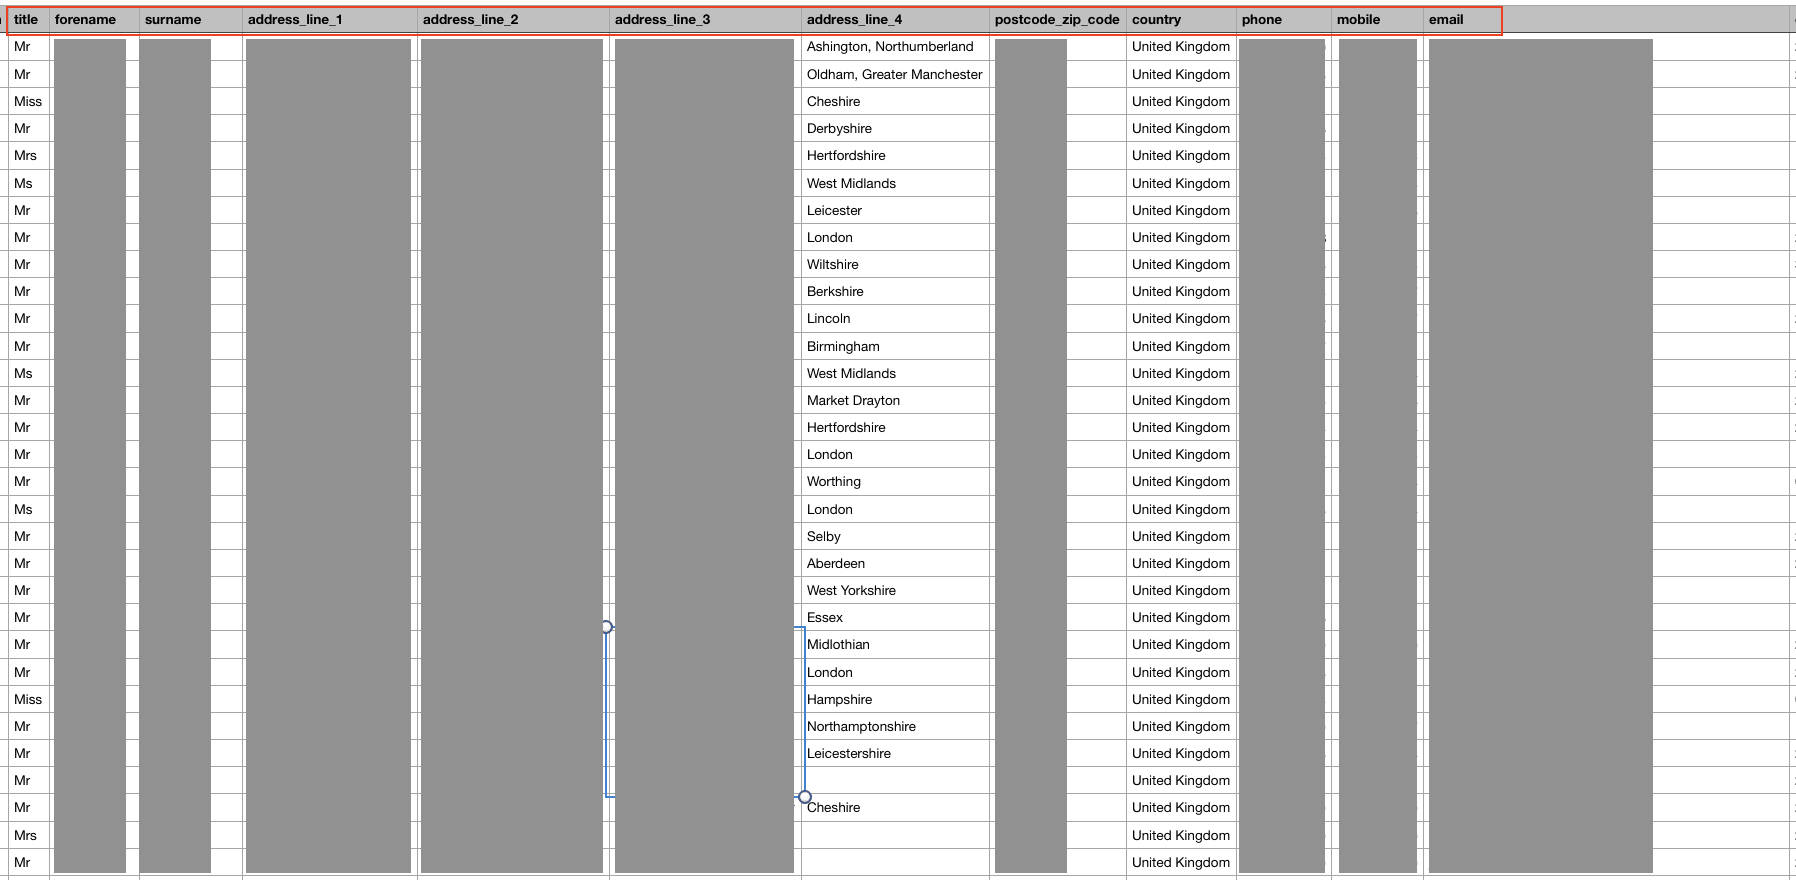Viewport: 1796px width, 880px height.
Task: Select the 'Leicester' address cell
Action: tap(896, 210)
